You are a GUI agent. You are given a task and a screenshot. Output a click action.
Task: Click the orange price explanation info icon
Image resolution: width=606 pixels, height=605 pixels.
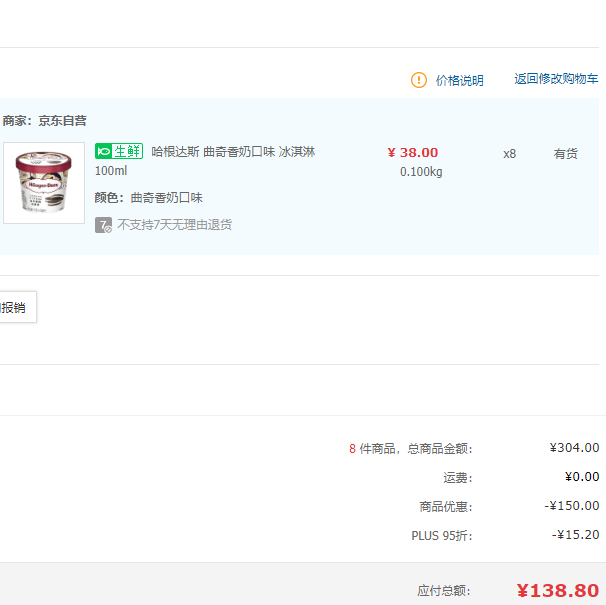pos(419,80)
